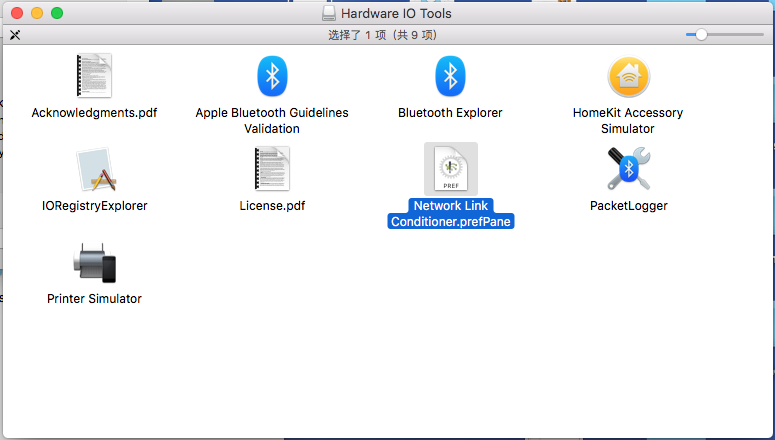
Task: Click the "Network Link Conditioner.prefPane" highlighted name
Action: tap(451, 214)
